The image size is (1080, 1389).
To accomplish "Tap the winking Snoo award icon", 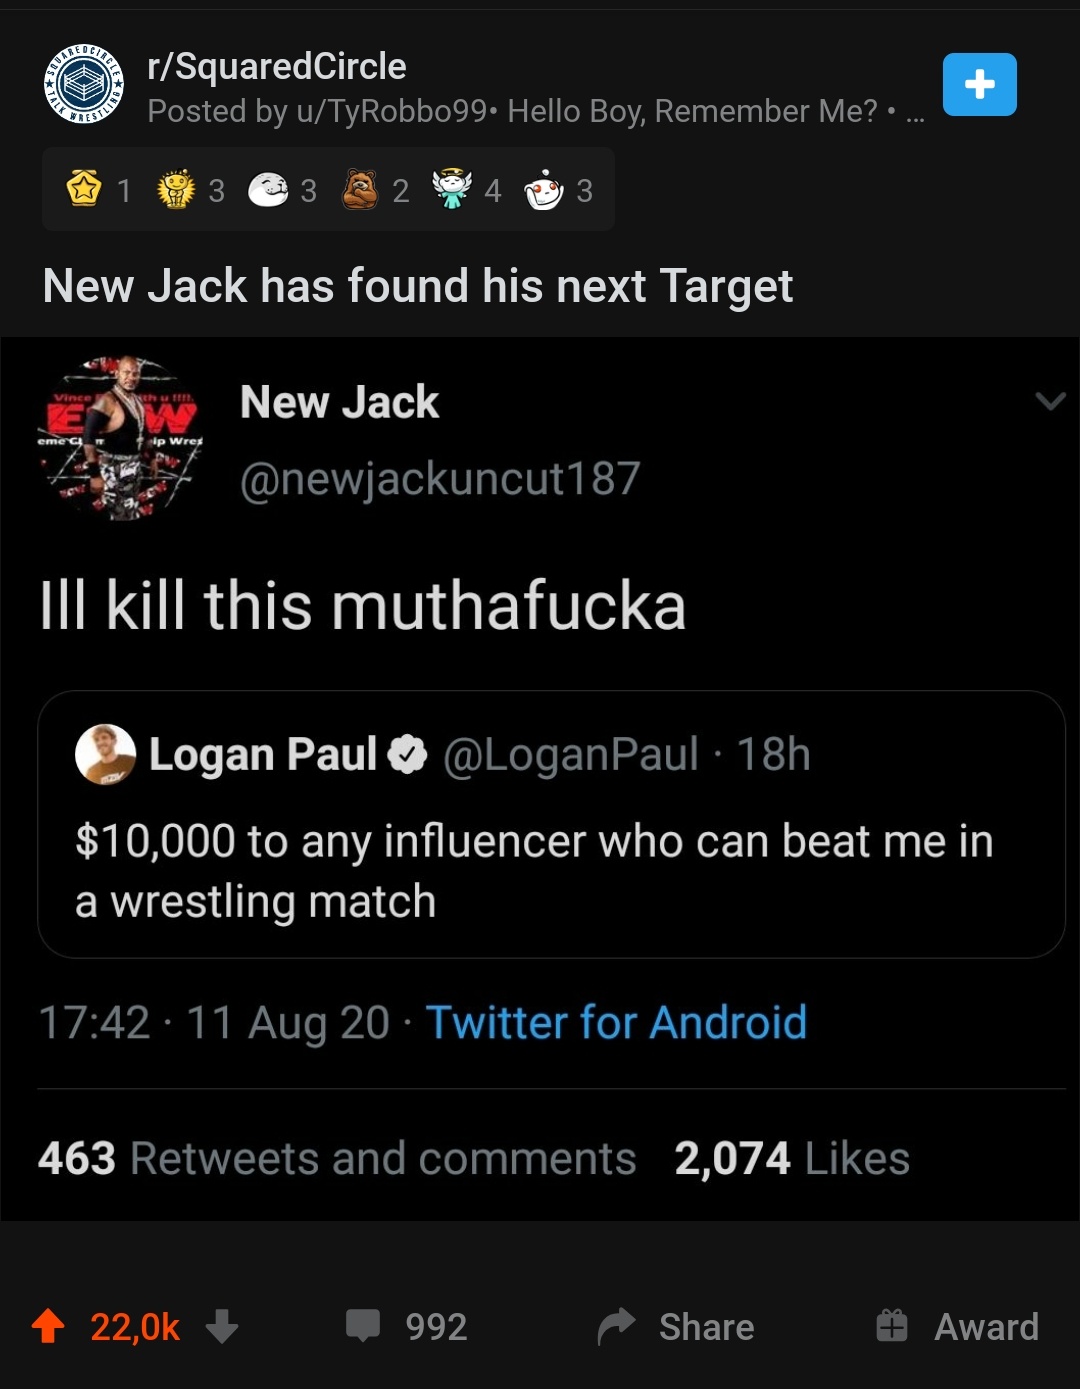I will [x=543, y=188].
